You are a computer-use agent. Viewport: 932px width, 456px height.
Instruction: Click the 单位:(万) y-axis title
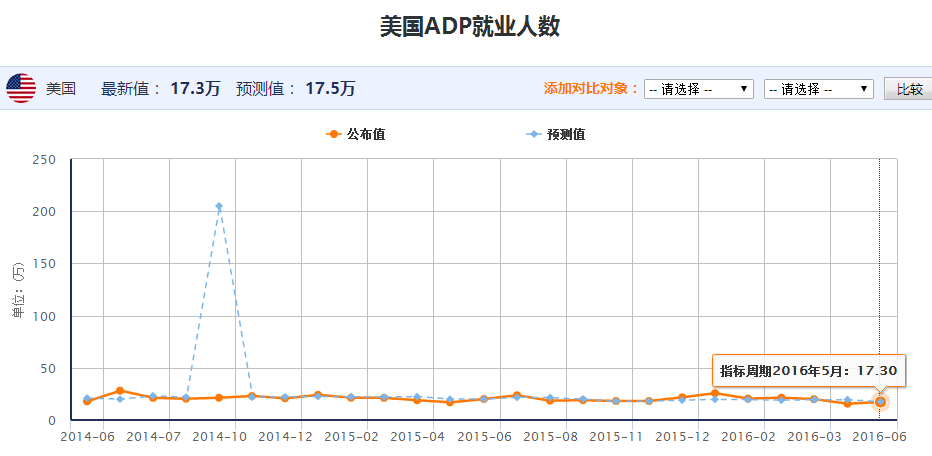coord(17,290)
